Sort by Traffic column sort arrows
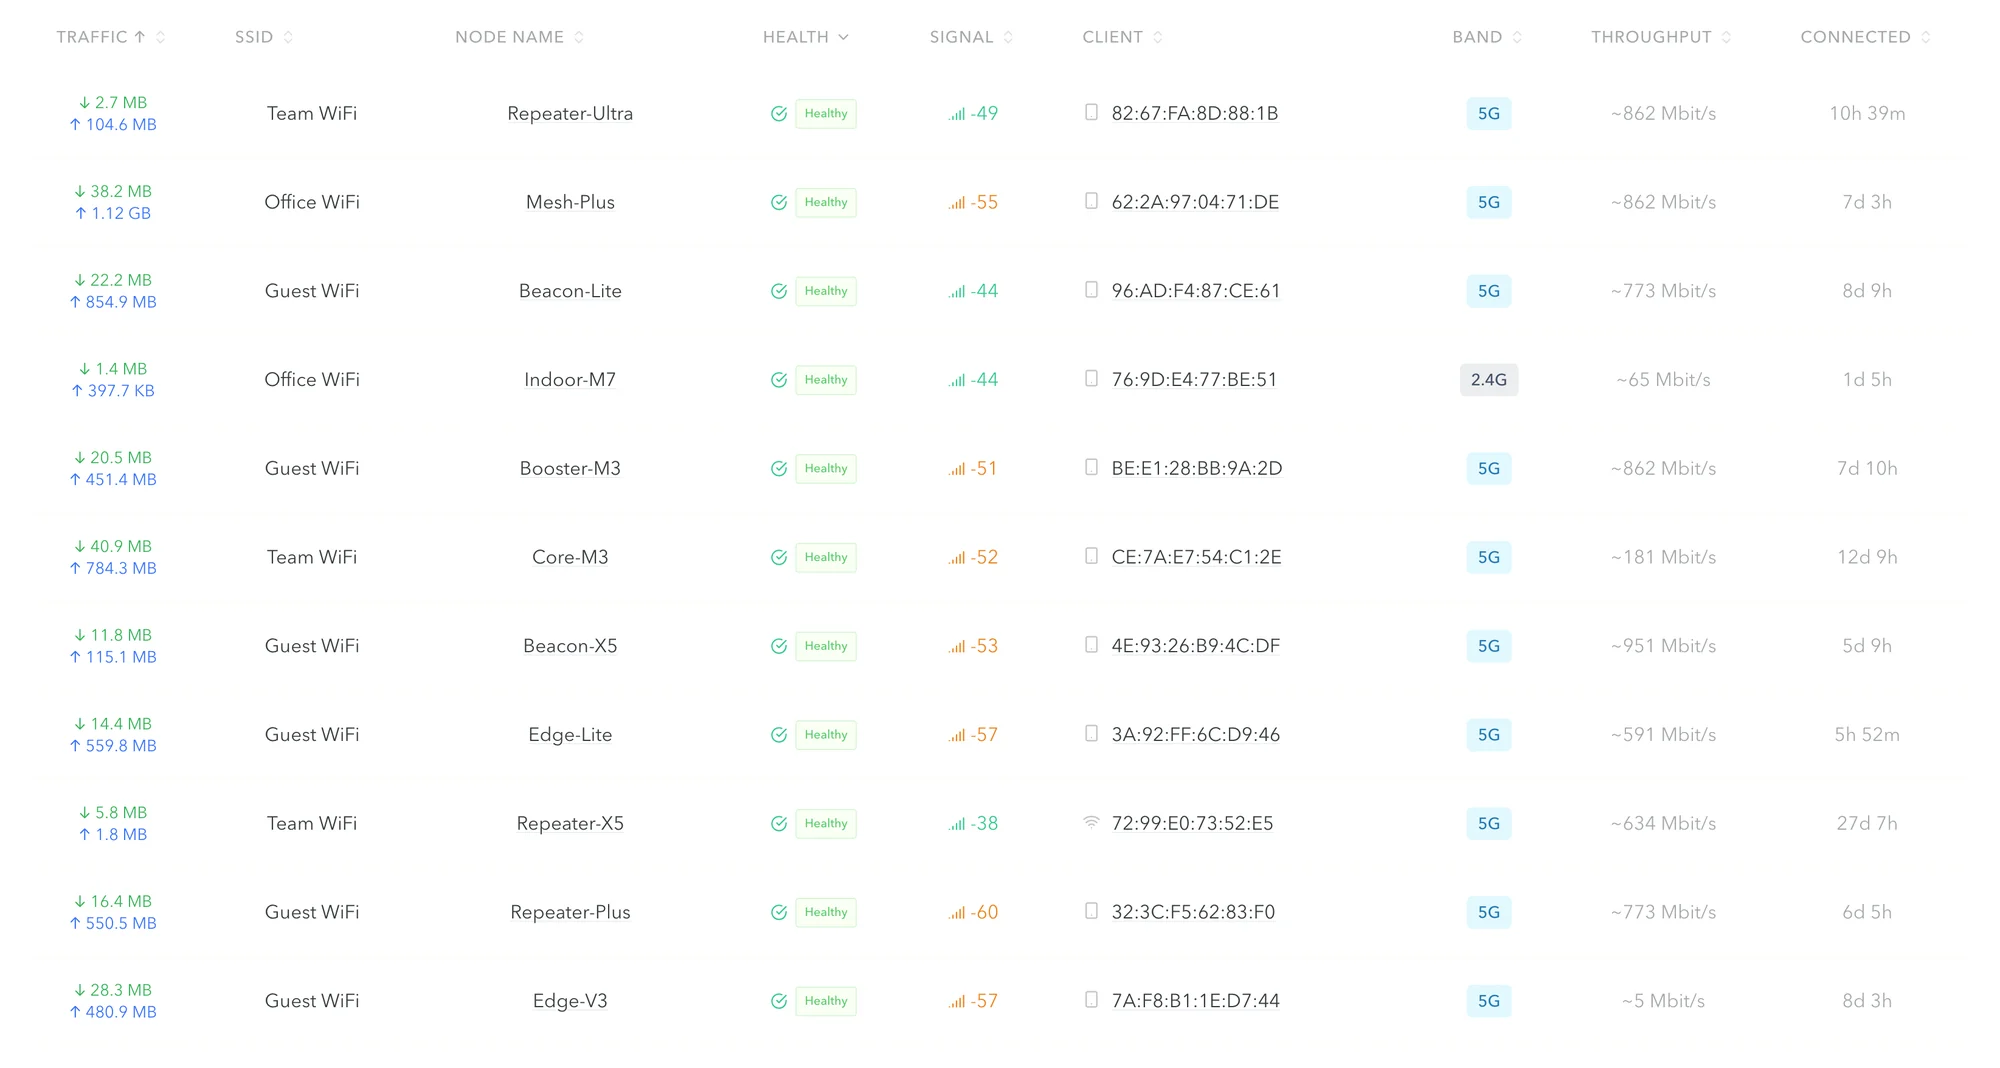This screenshot has width=2000, height=1068. pos(160,37)
